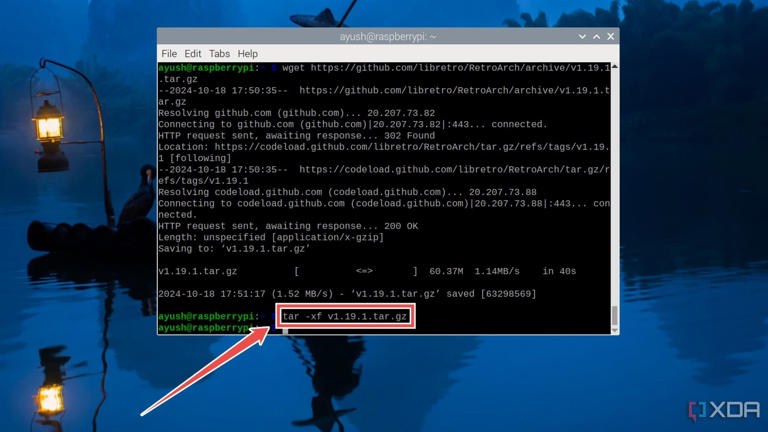The image size is (768, 432).
Task: Click the wget command URL text
Action: click(x=460, y=68)
